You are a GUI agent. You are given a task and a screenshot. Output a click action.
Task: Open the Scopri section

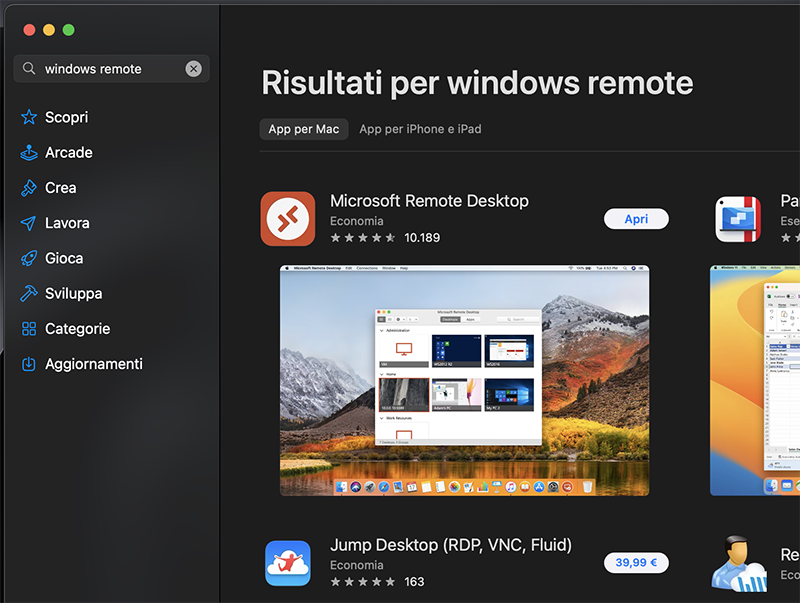[66, 117]
